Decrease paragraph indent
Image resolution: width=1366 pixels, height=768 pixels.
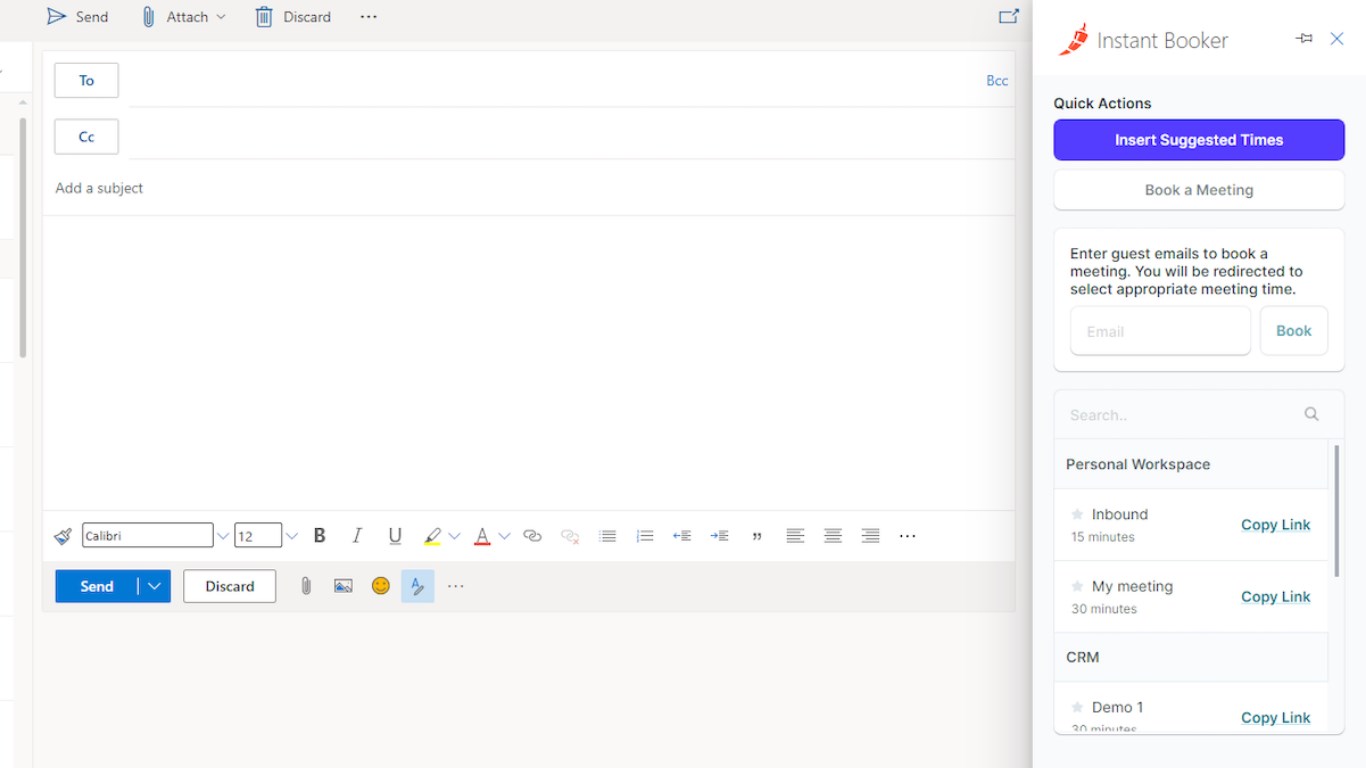tap(682, 536)
